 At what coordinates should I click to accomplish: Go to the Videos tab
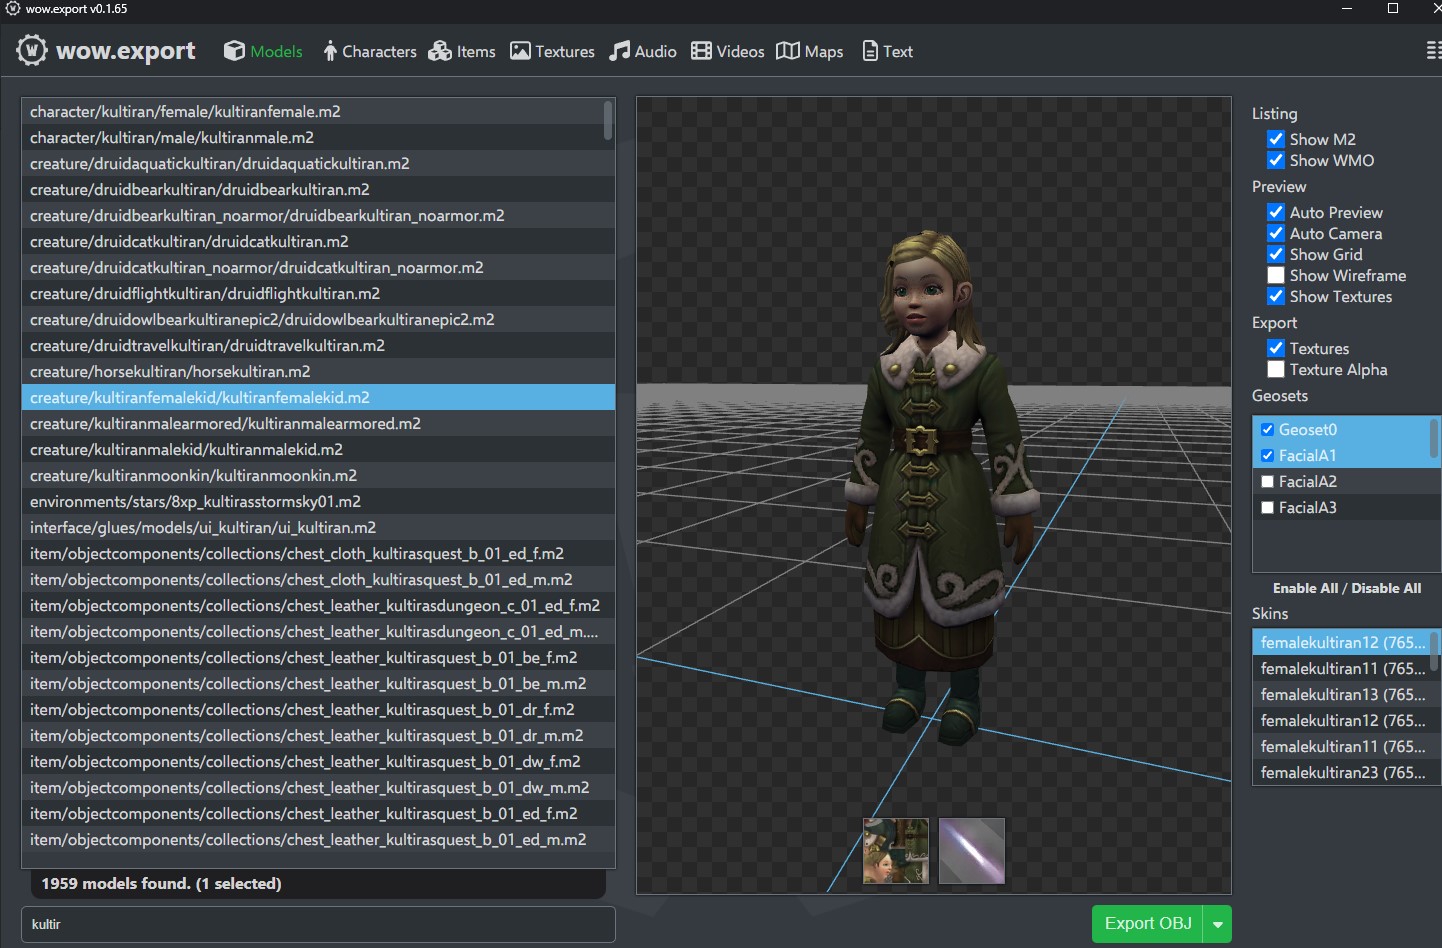[x=728, y=51]
